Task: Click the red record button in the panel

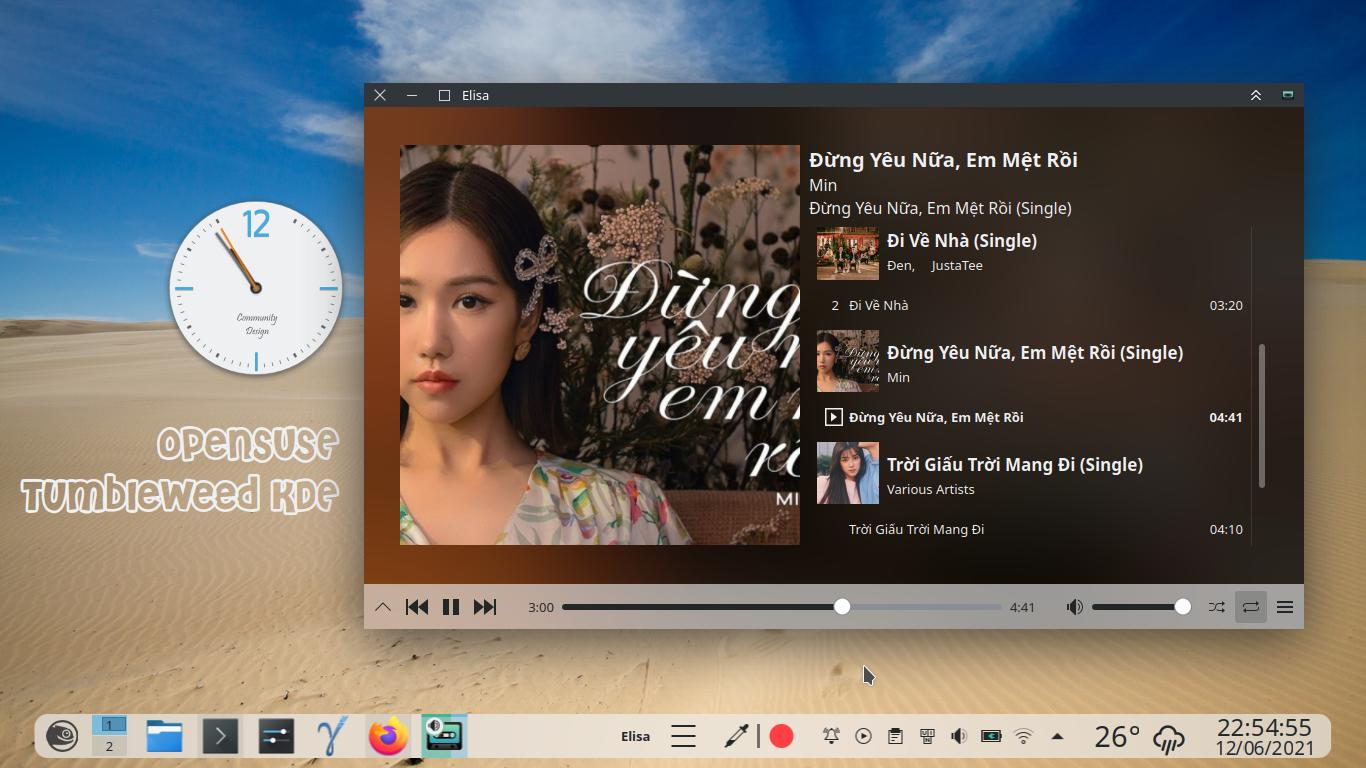Action: (x=782, y=737)
